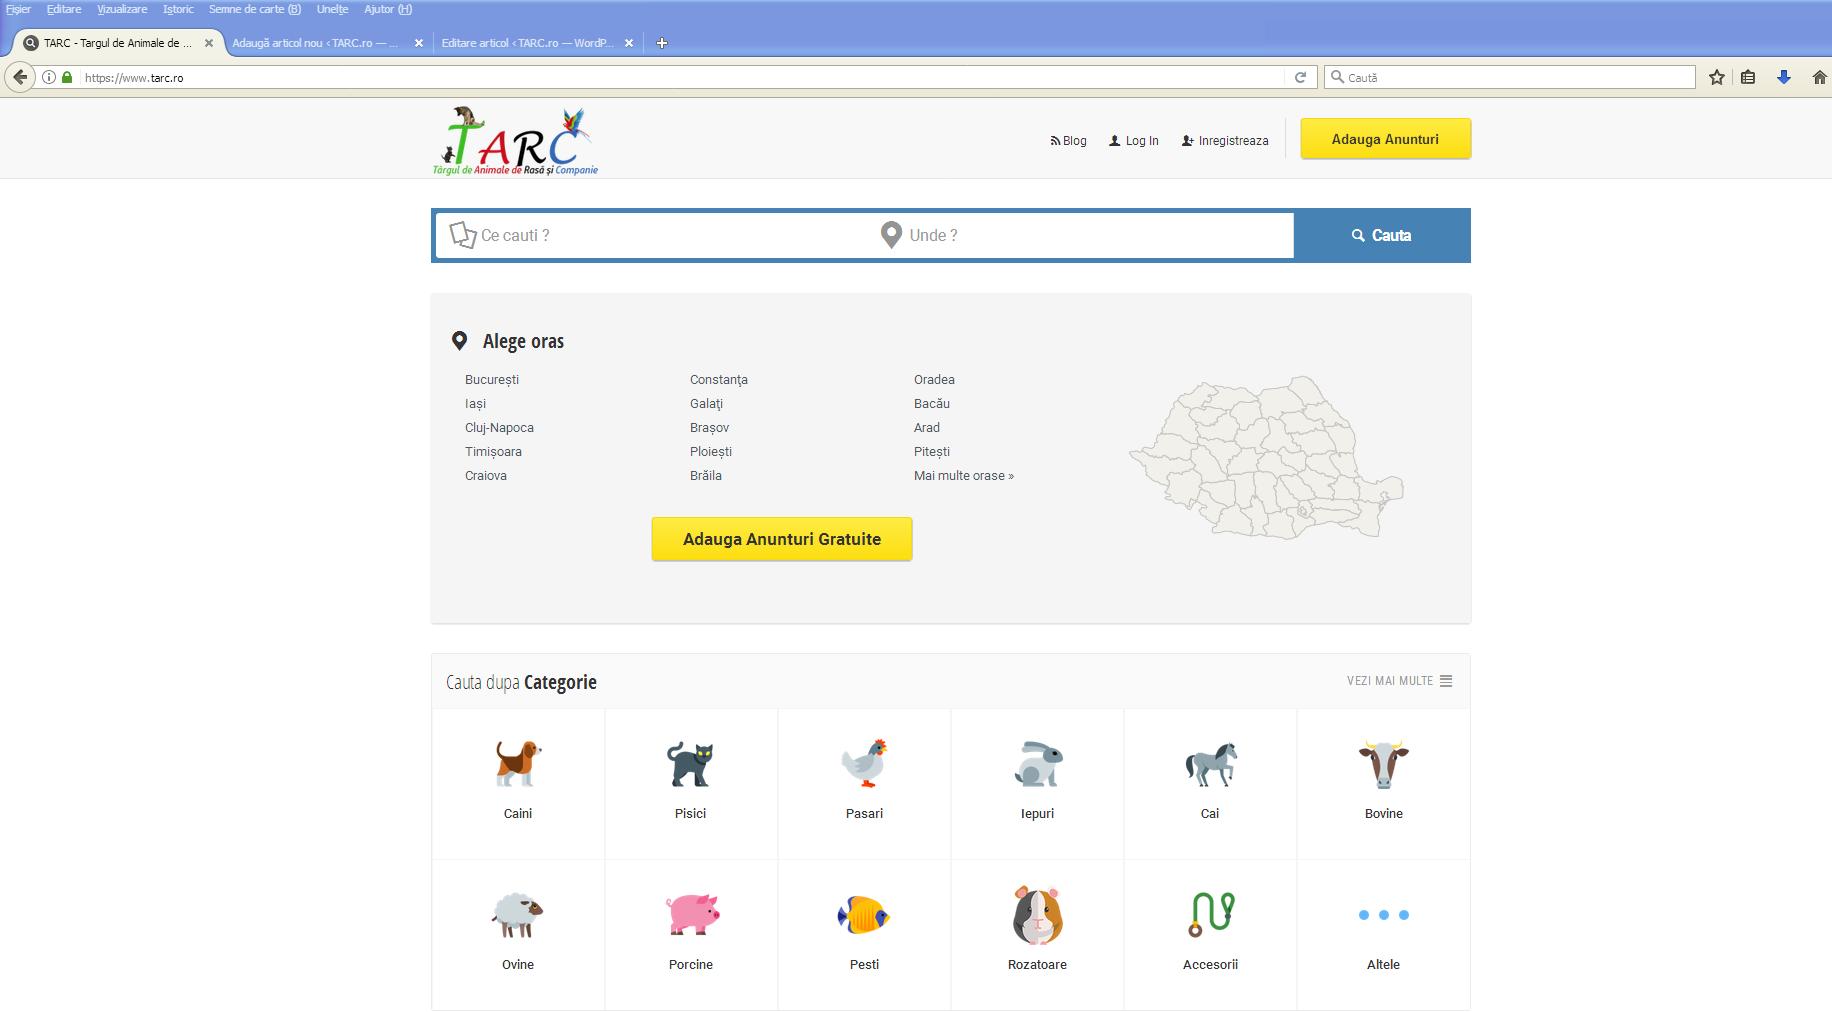Click the blue Cauta search button

pyautogui.click(x=1381, y=236)
